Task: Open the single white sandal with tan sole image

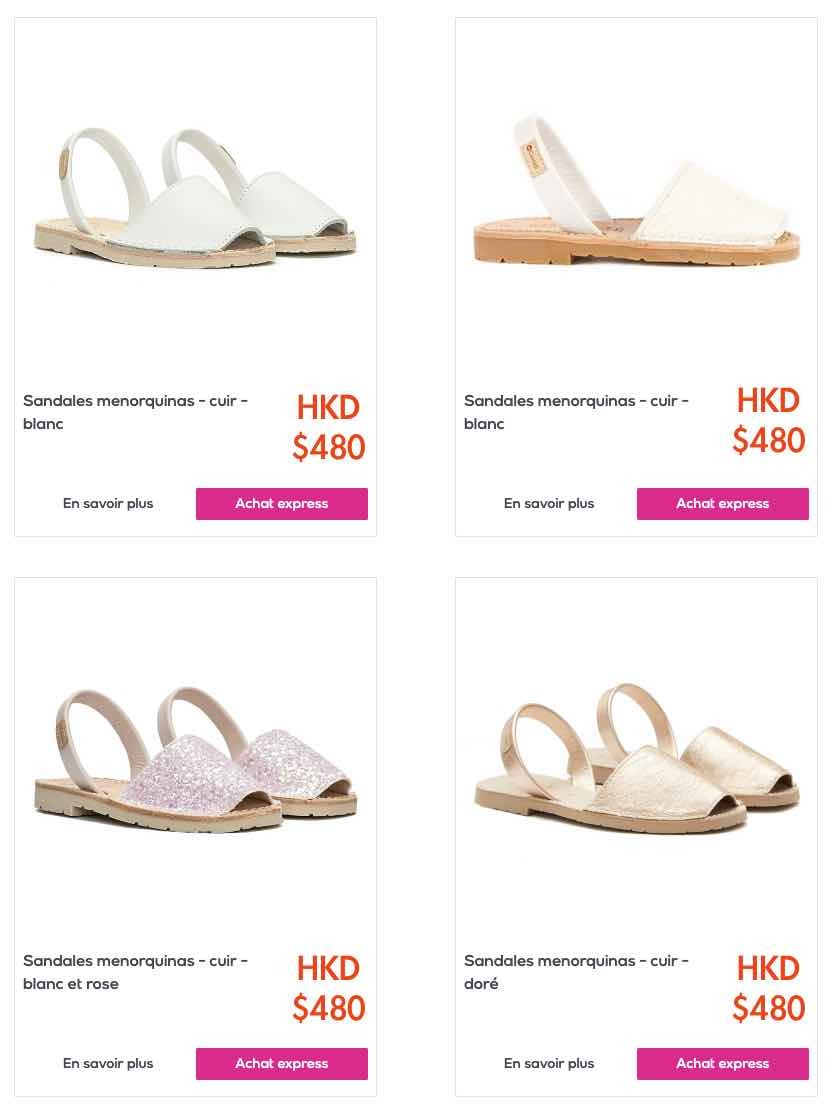Action: [636, 190]
